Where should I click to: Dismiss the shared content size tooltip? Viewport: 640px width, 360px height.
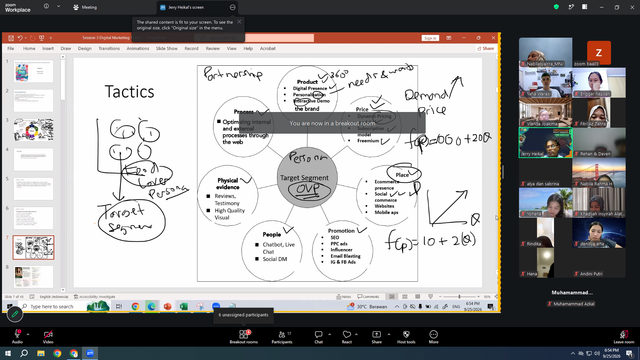239,22
